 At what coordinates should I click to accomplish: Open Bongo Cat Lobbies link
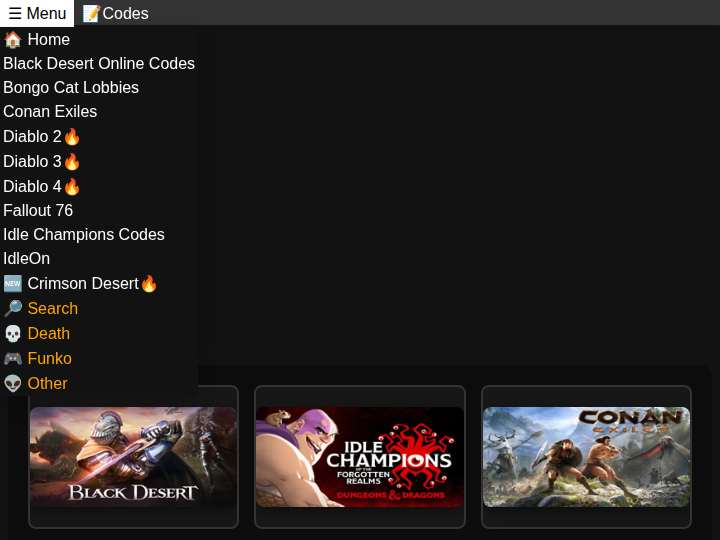coord(71,88)
